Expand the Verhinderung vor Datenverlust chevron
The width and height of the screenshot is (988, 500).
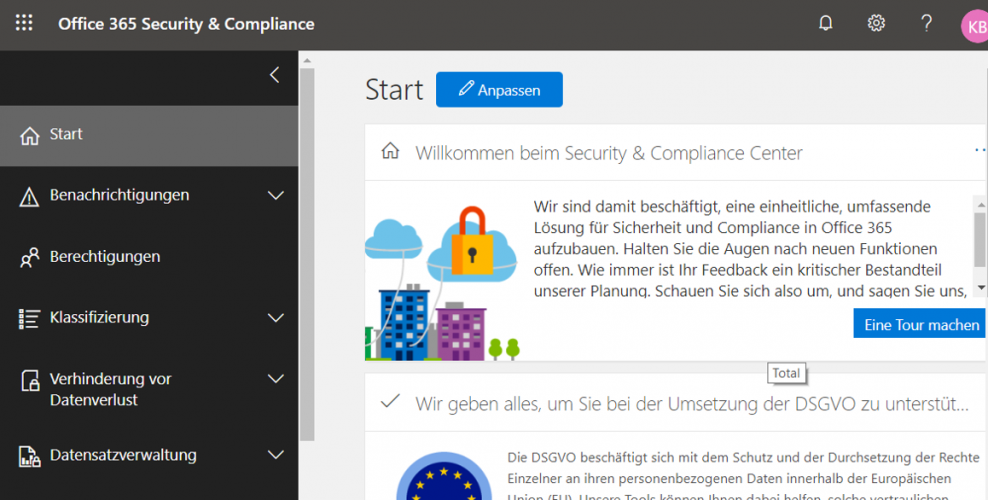click(x=276, y=378)
